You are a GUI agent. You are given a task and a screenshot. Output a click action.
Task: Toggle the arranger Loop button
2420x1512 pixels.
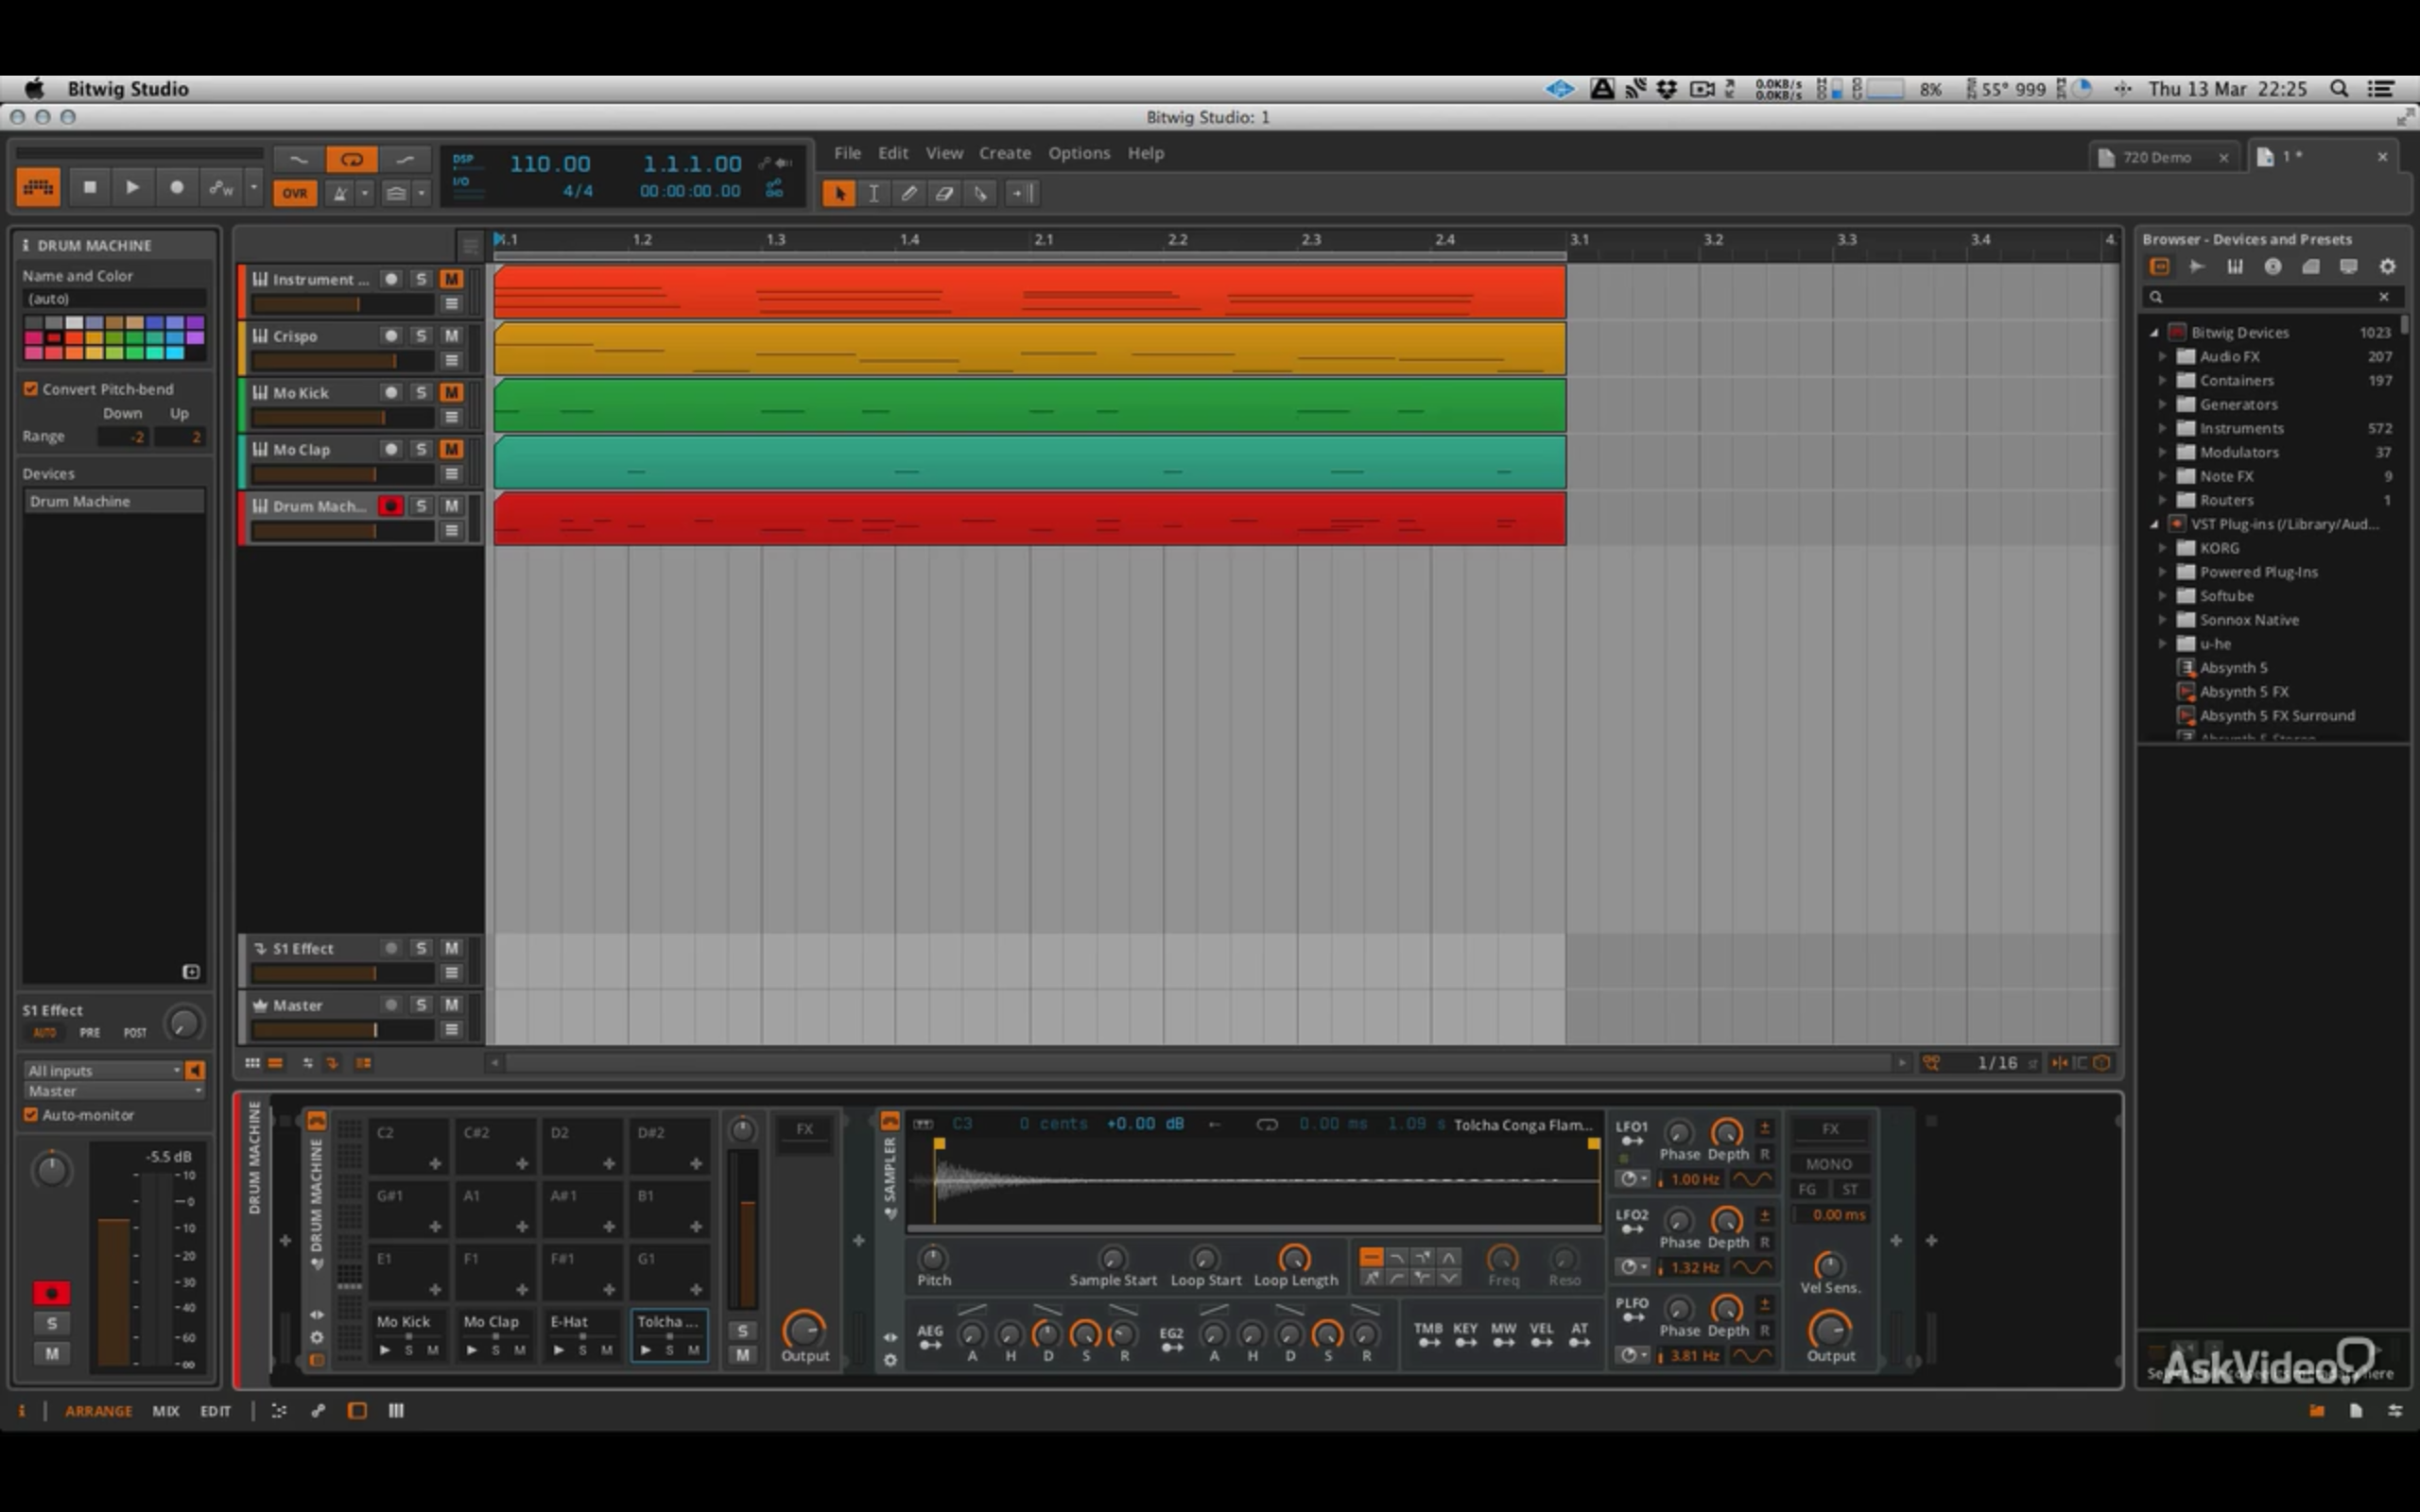click(x=351, y=159)
